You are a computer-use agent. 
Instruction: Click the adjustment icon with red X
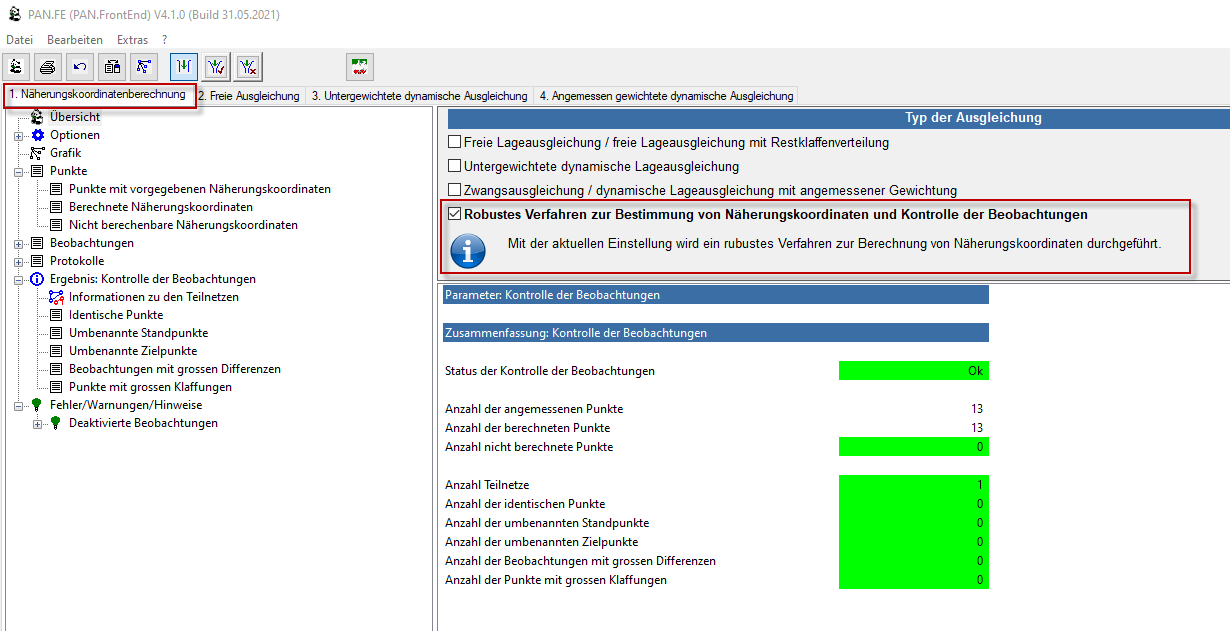point(248,67)
